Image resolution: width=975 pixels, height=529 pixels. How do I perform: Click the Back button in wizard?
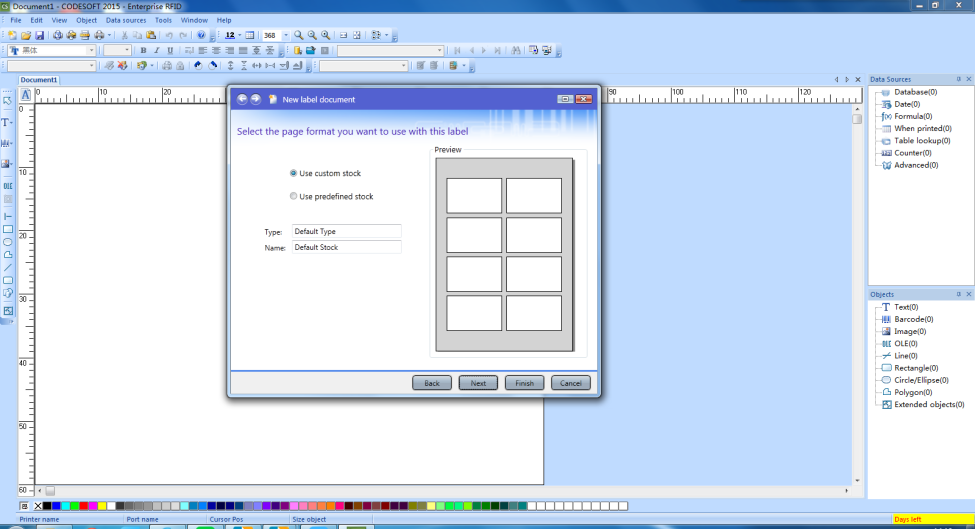[x=432, y=383]
